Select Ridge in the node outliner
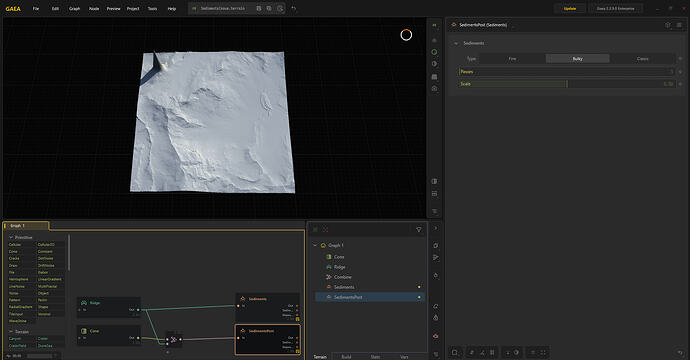The width and height of the screenshot is (690, 360). (x=340, y=267)
